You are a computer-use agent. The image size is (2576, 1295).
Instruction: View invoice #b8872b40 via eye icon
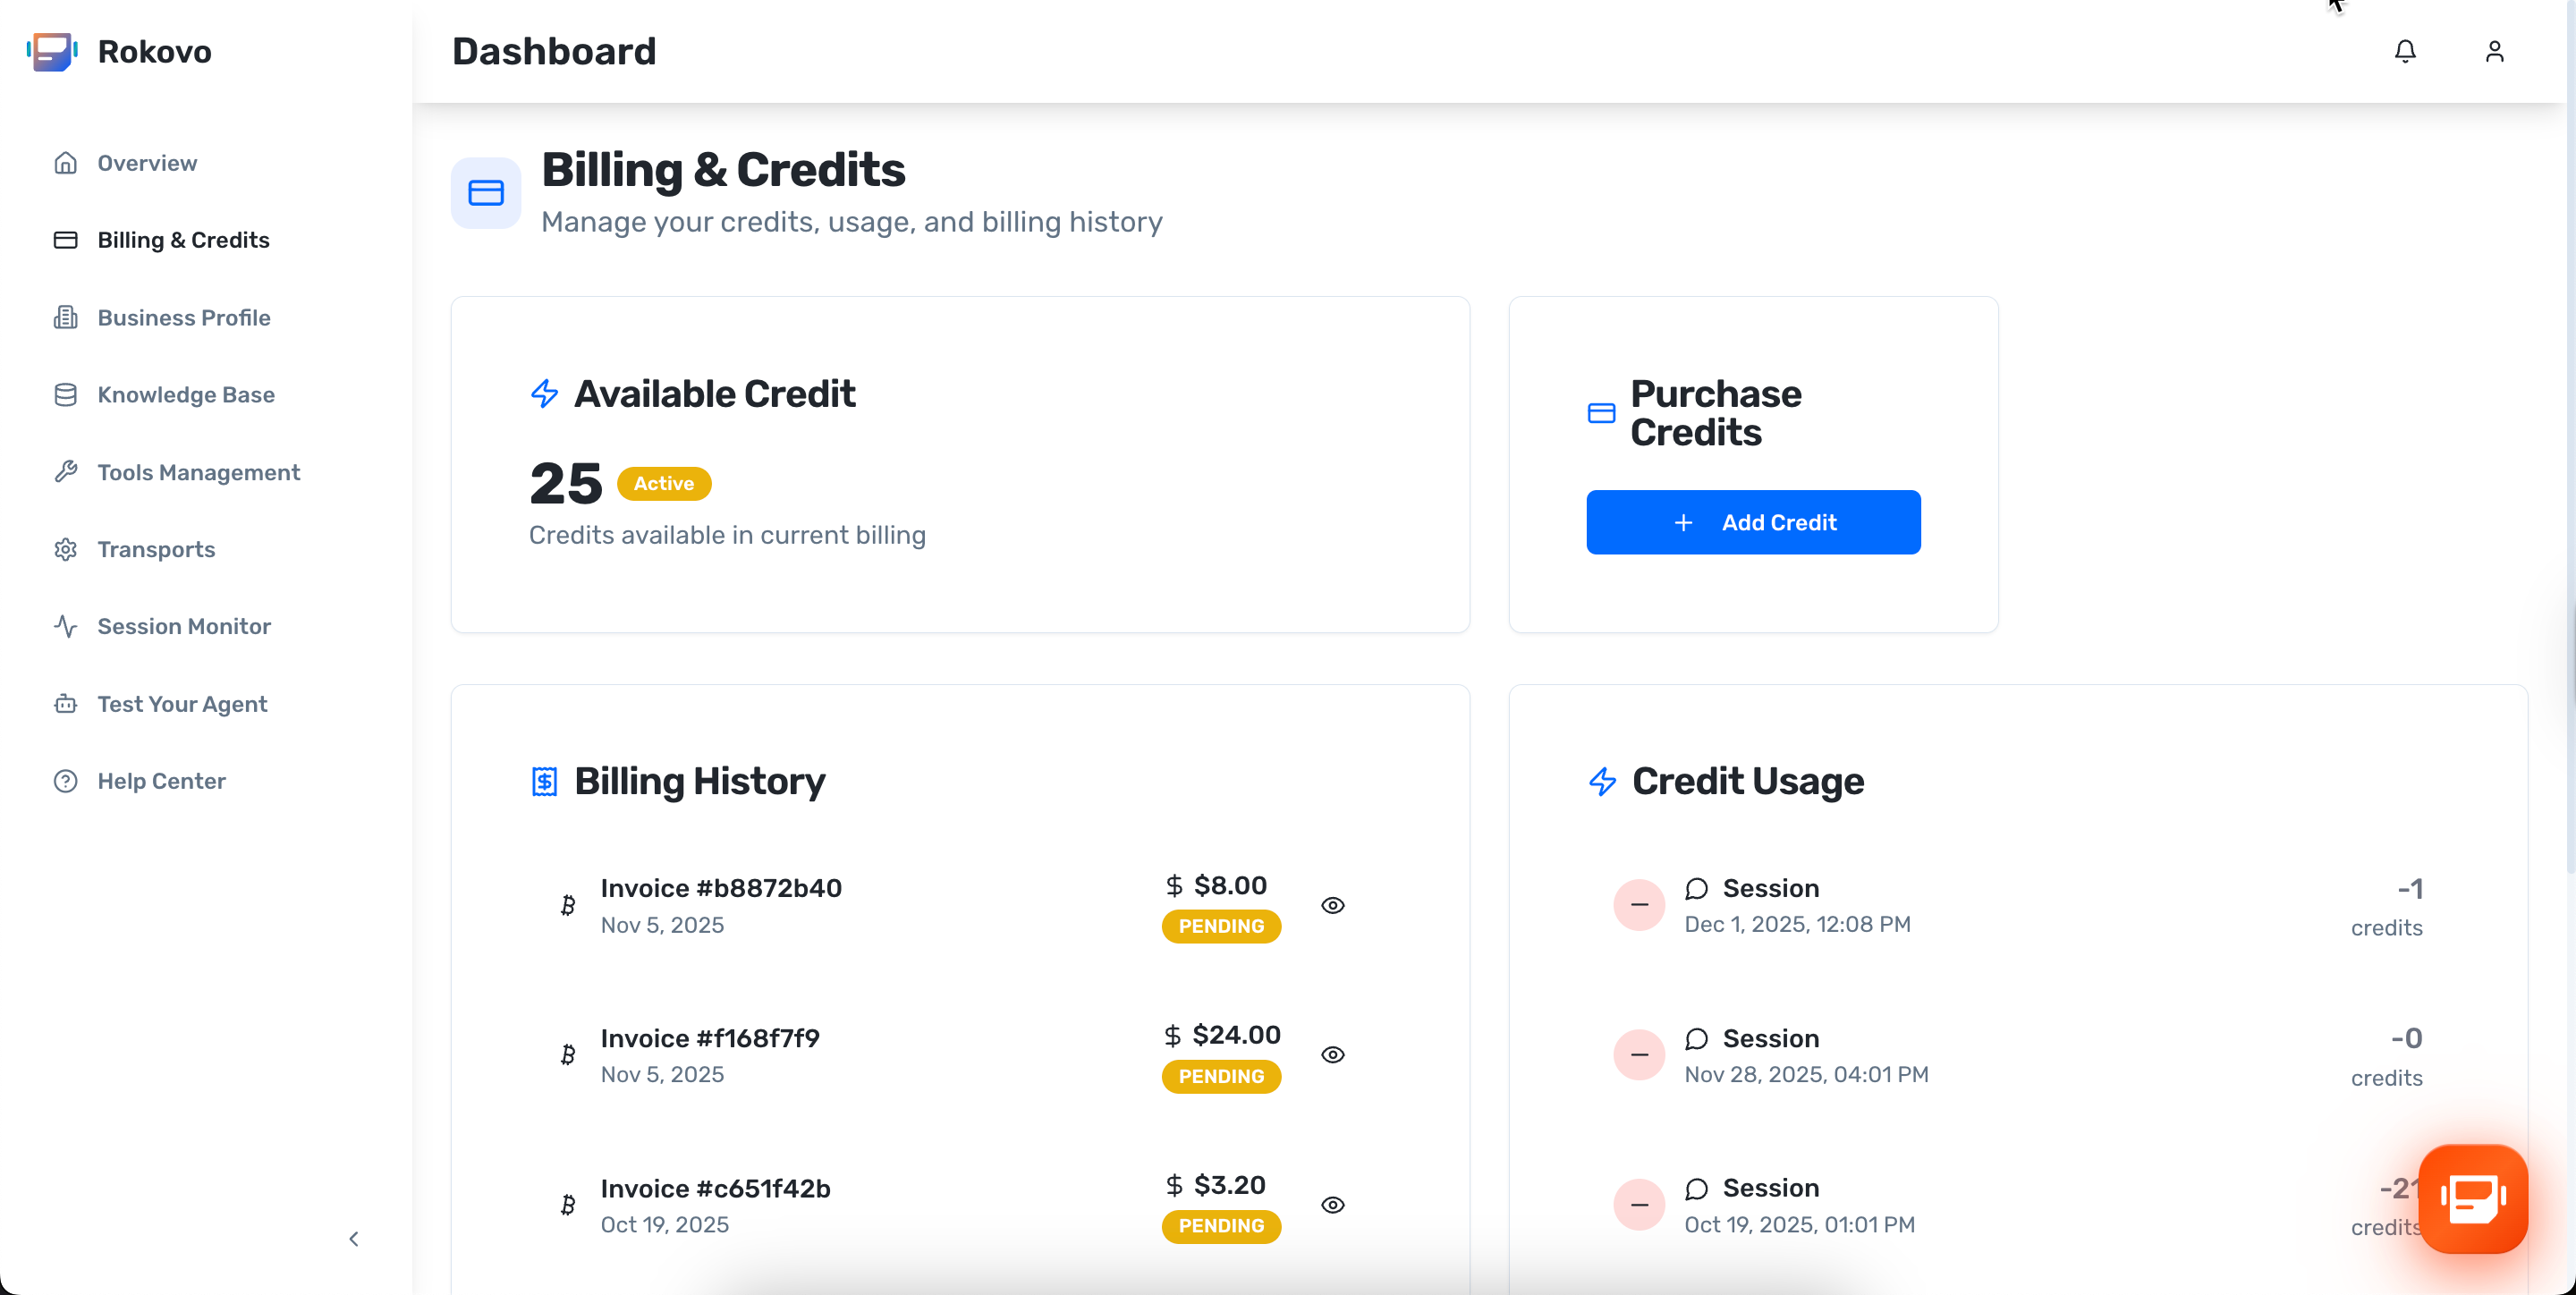1332,905
